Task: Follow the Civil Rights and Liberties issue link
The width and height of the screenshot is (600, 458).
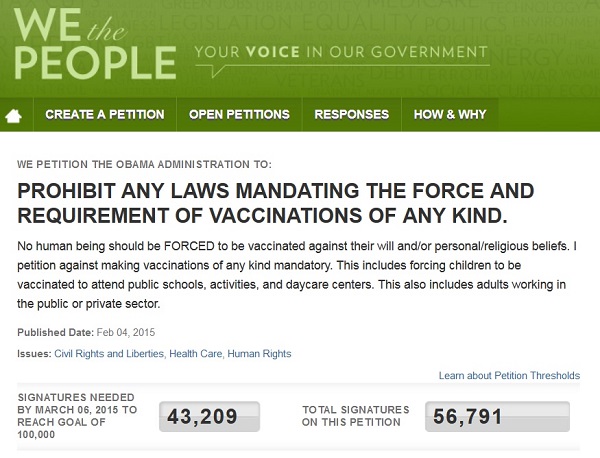Action: pyautogui.click(x=113, y=353)
